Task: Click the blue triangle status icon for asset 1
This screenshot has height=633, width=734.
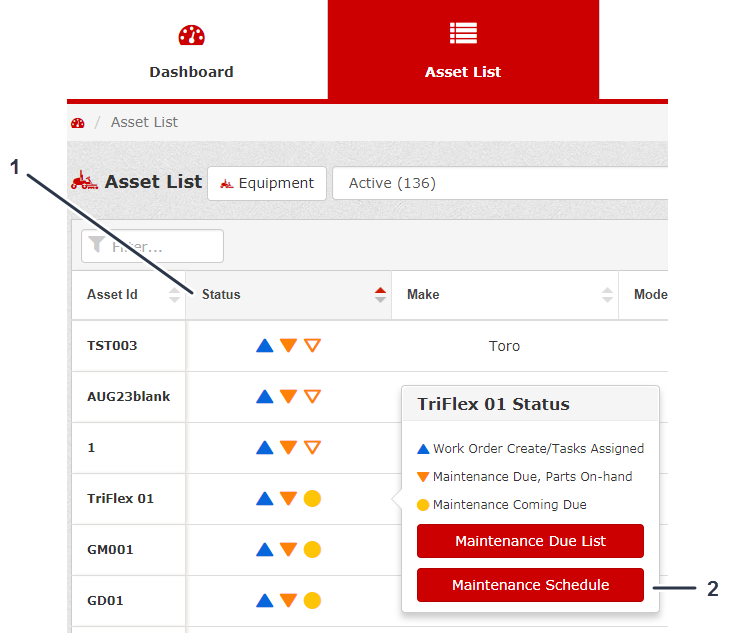Action: [265, 447]
